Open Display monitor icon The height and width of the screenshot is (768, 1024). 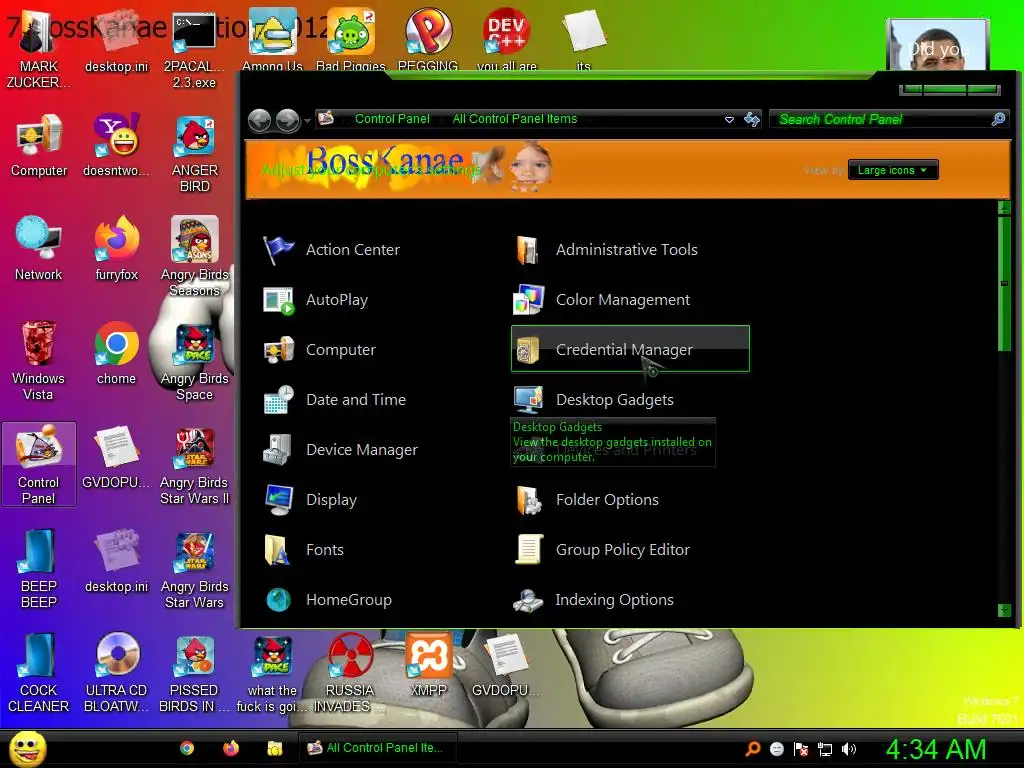tap(279, 500)
